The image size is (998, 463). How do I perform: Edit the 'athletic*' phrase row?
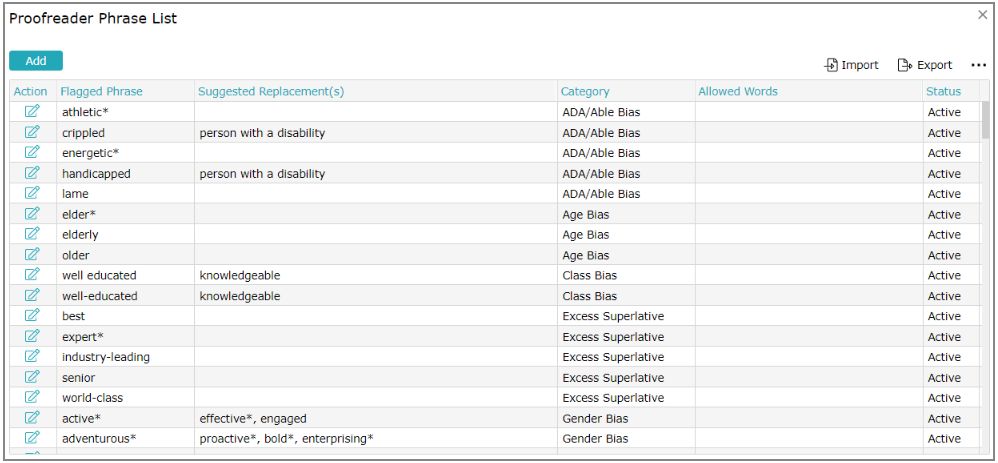pyautogui.click(x=32, y=111)
